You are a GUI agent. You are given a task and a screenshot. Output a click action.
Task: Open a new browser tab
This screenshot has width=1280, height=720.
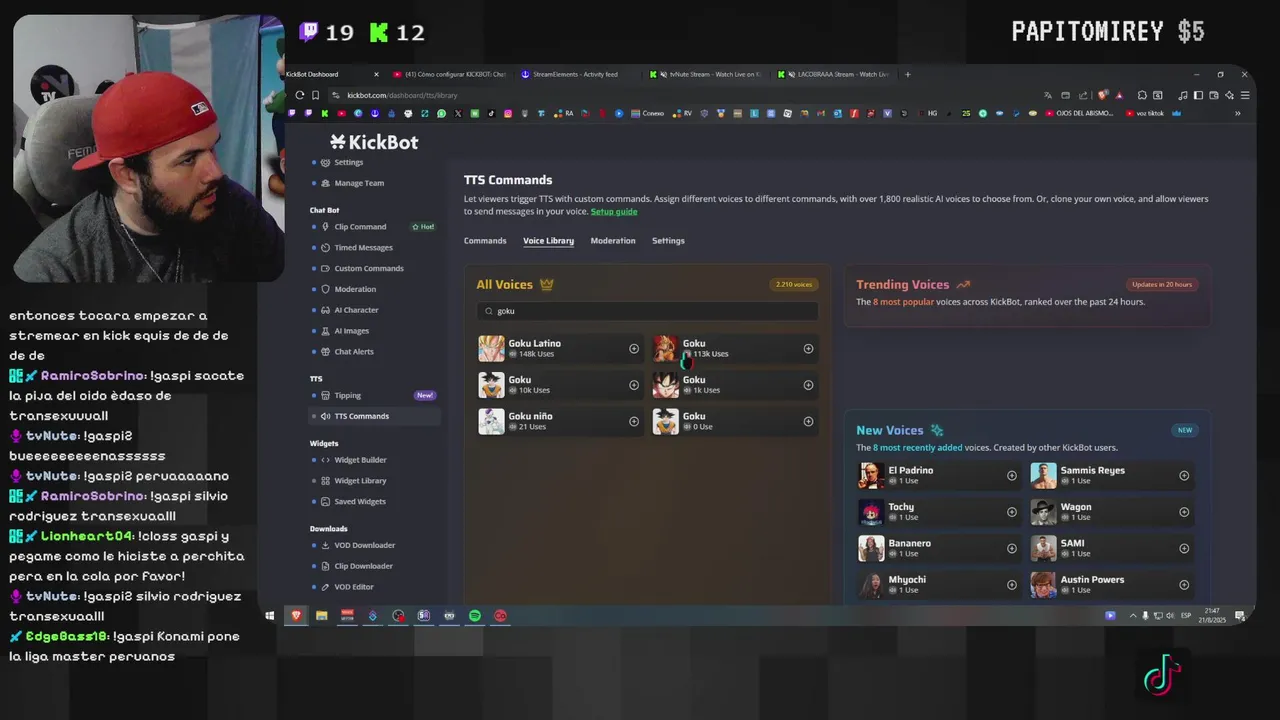point(908,74)
